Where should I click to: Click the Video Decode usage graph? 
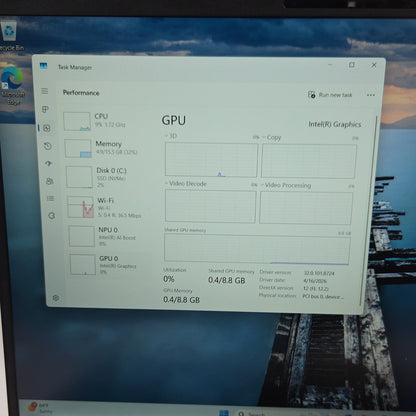pos(210,206)
